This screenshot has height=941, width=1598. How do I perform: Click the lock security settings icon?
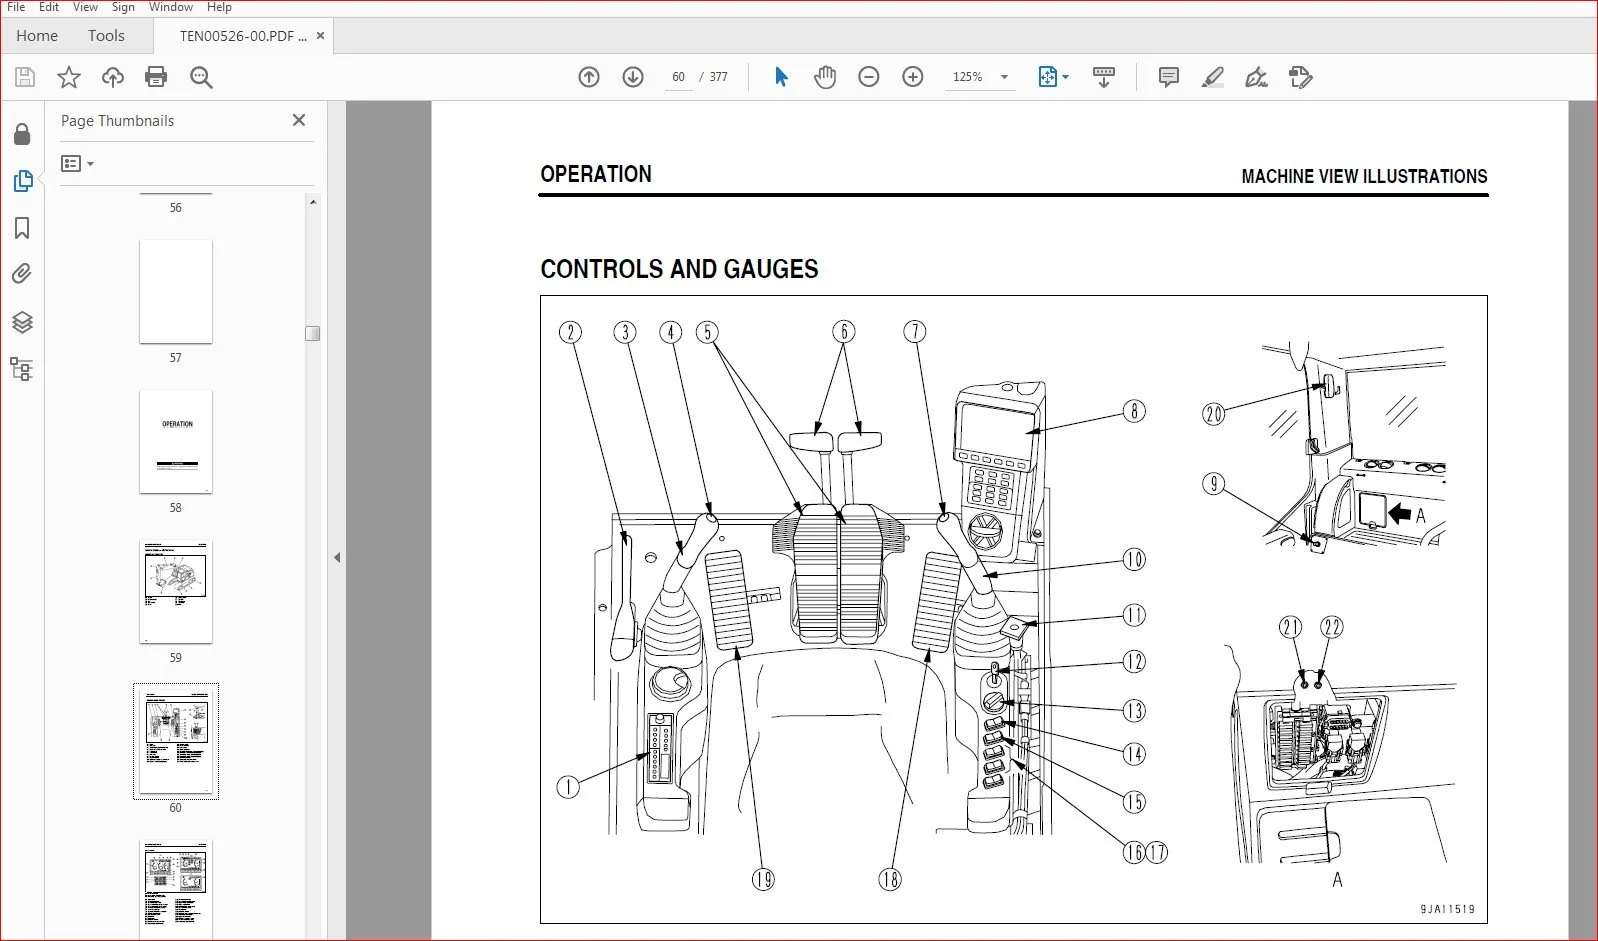[22, 134]
